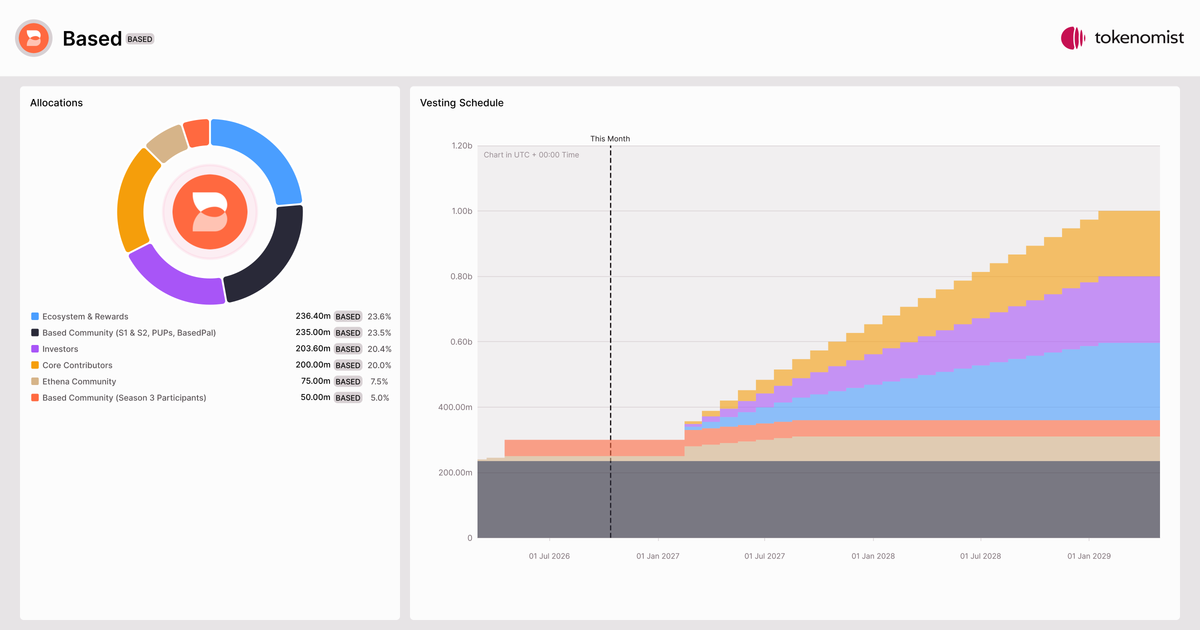Click the Vesting Schedule panel heading
Viewport: 1200px width, 630px height.
tap(462, 103)
